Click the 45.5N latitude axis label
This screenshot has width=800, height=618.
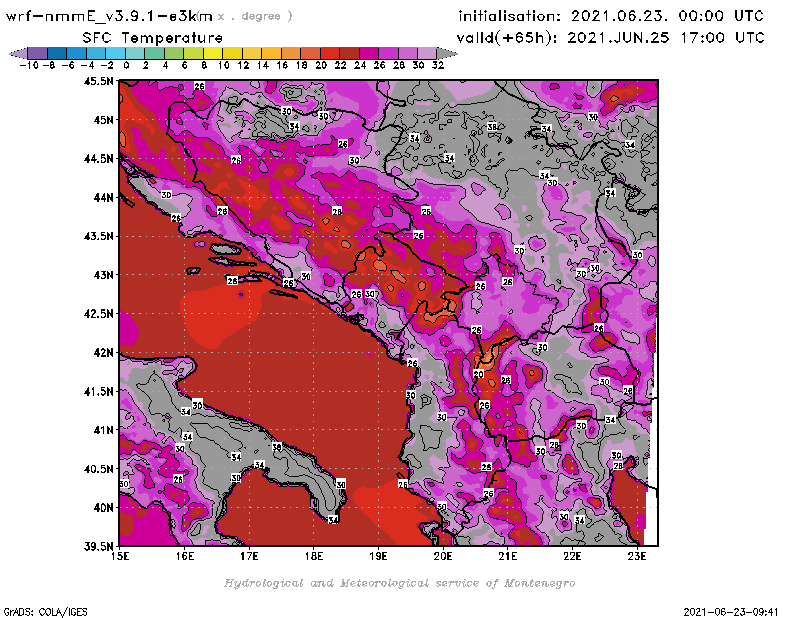point(98,81)
